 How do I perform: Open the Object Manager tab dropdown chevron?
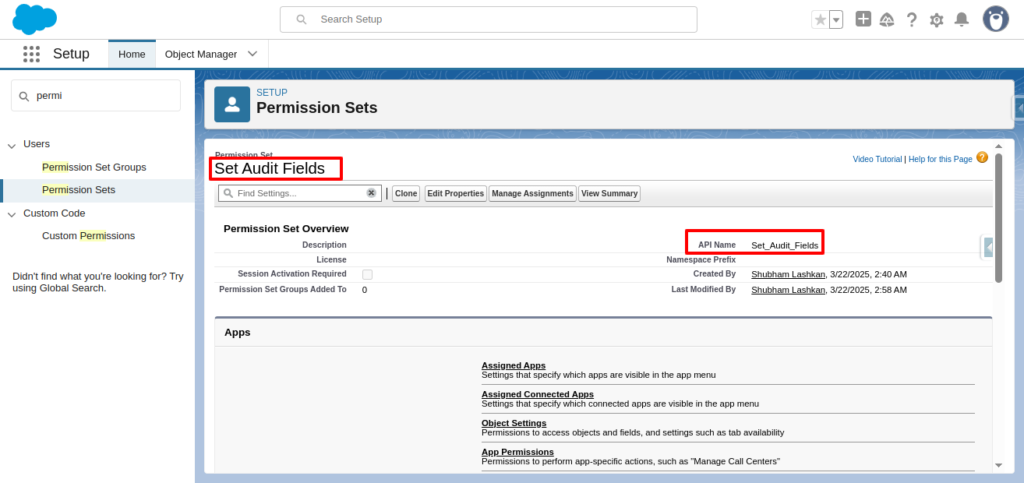point(253,54)
